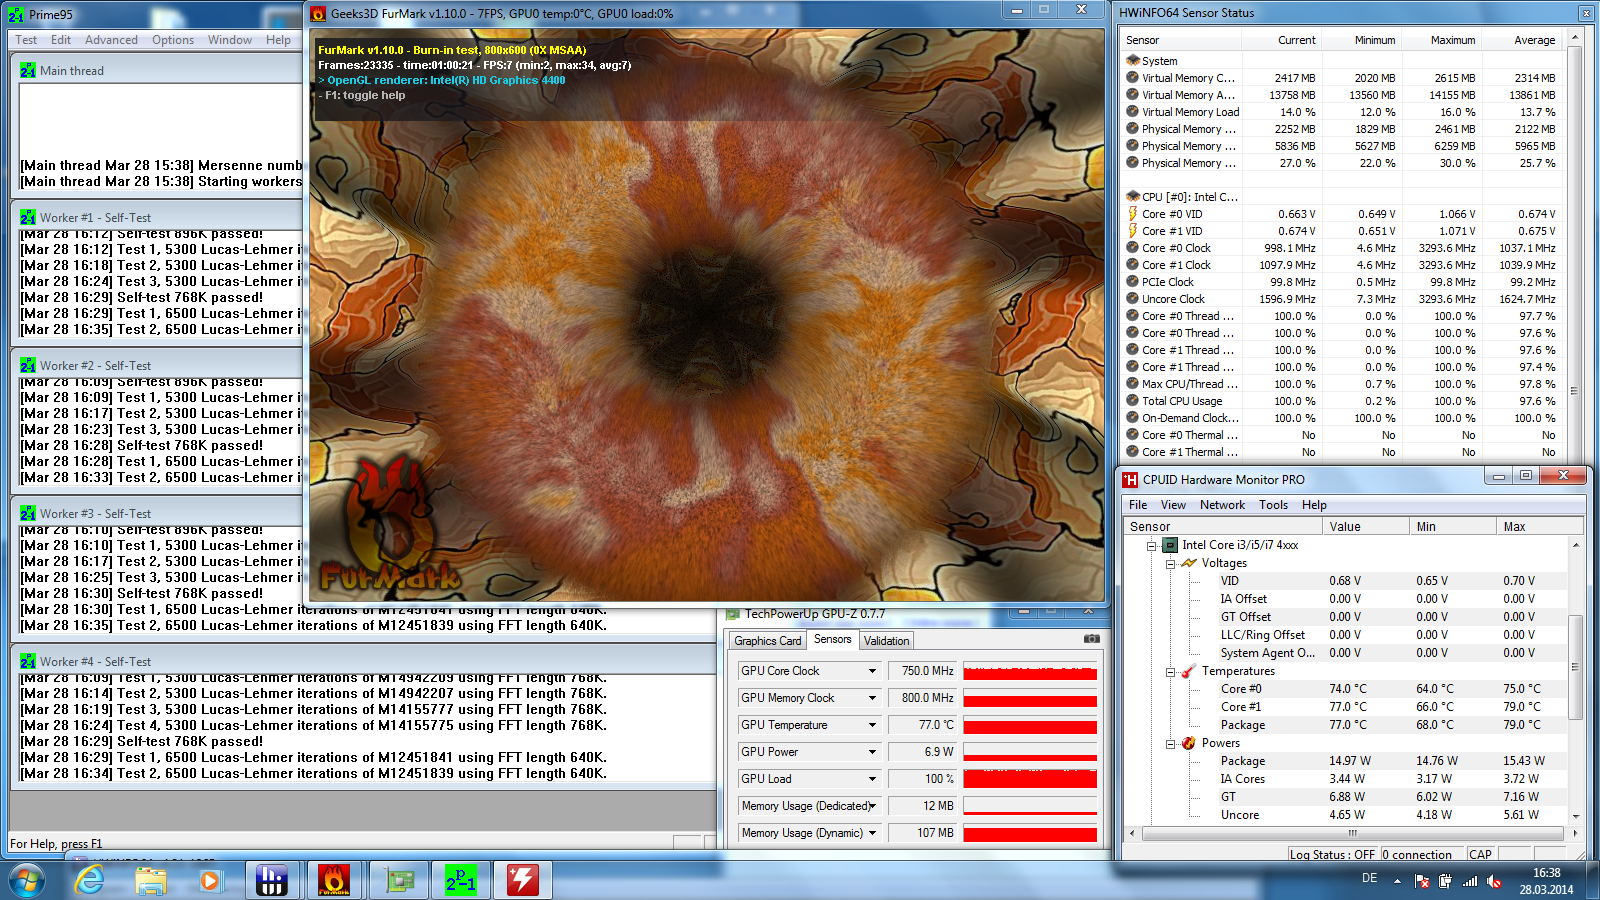Click the GPU Load red graph

click(1030, 779)
